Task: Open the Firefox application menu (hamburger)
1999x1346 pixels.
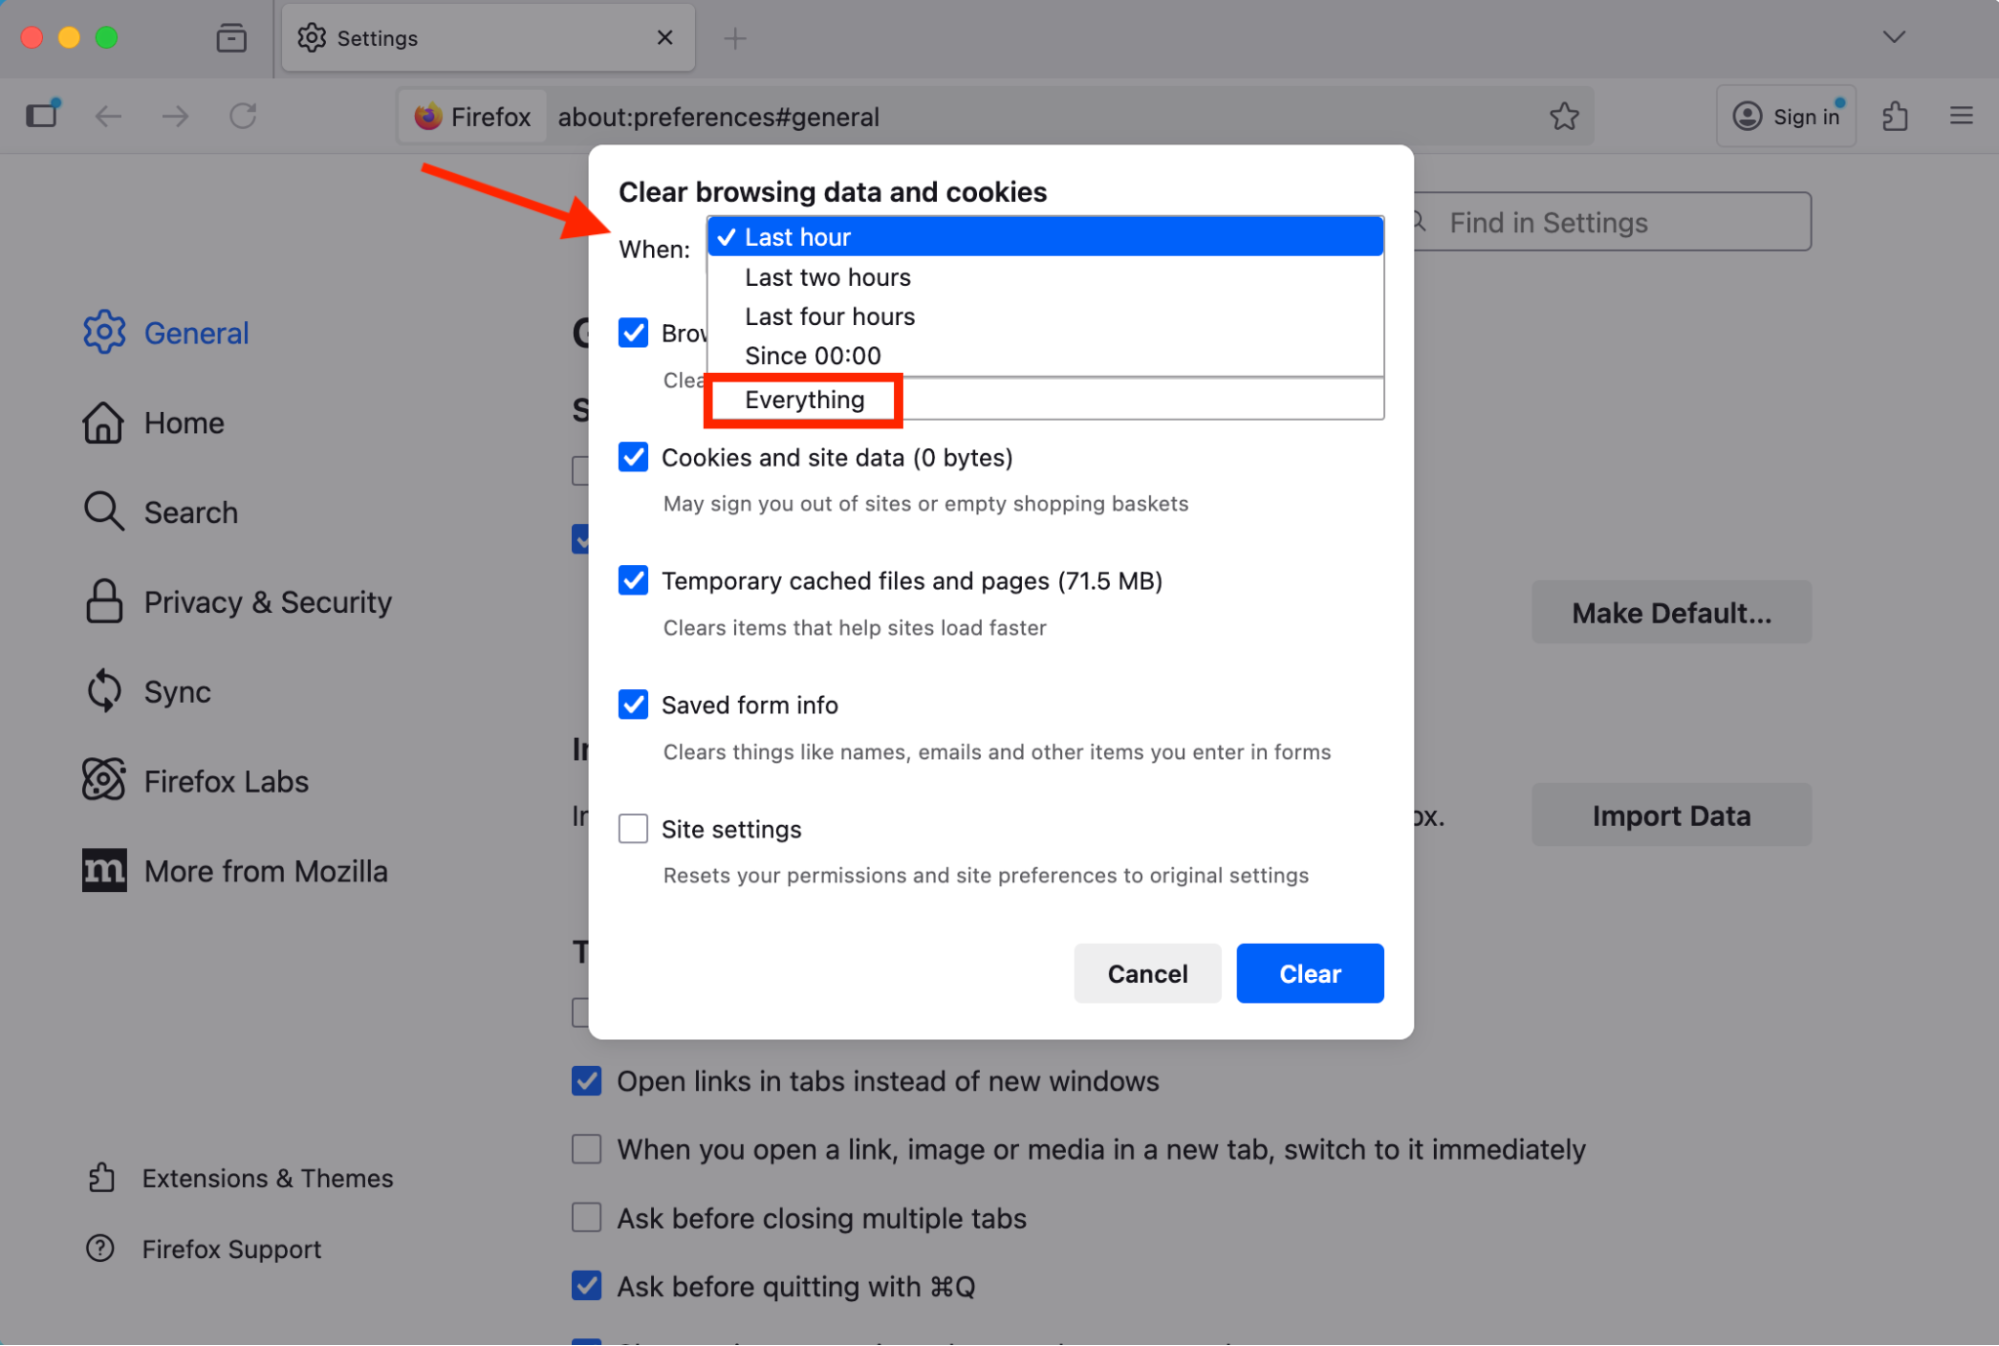Action: click(x=1959, y=115)
